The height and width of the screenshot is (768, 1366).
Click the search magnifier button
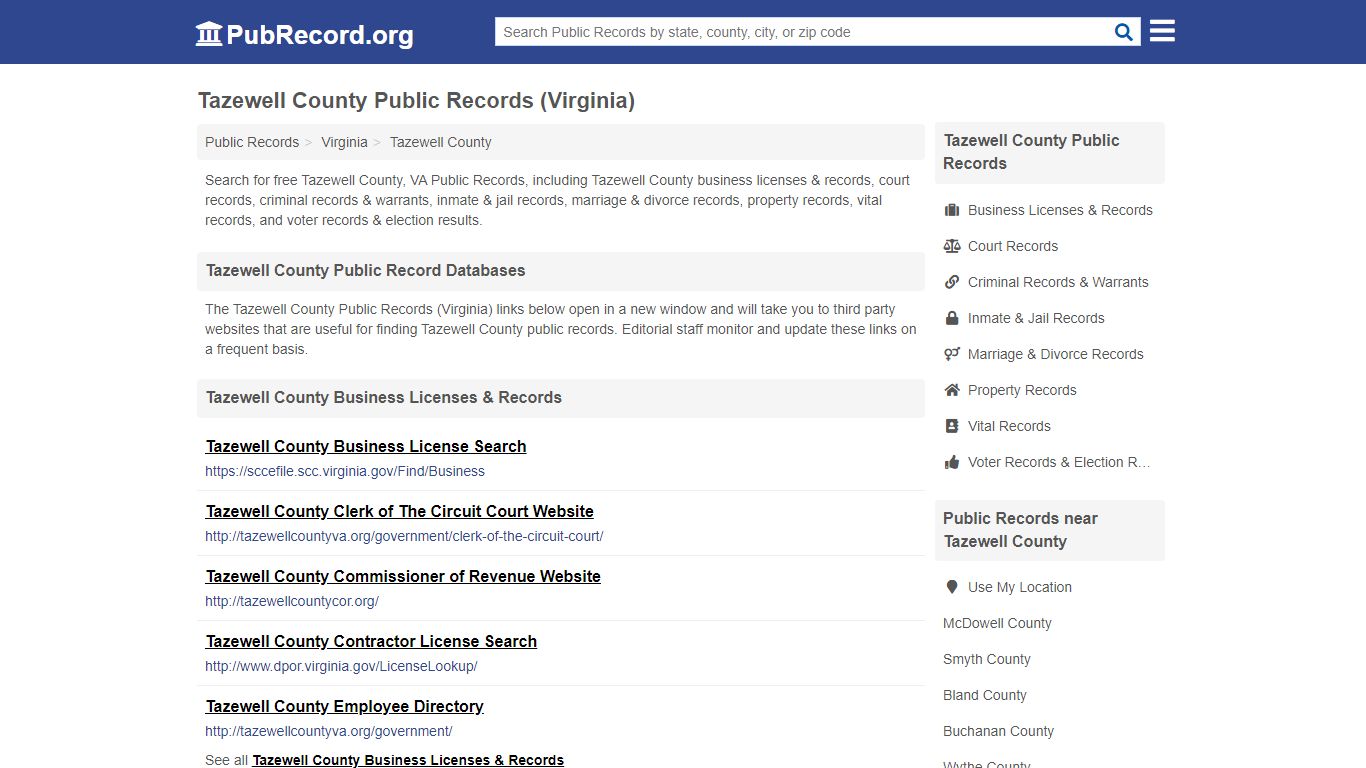[1124, 32]
